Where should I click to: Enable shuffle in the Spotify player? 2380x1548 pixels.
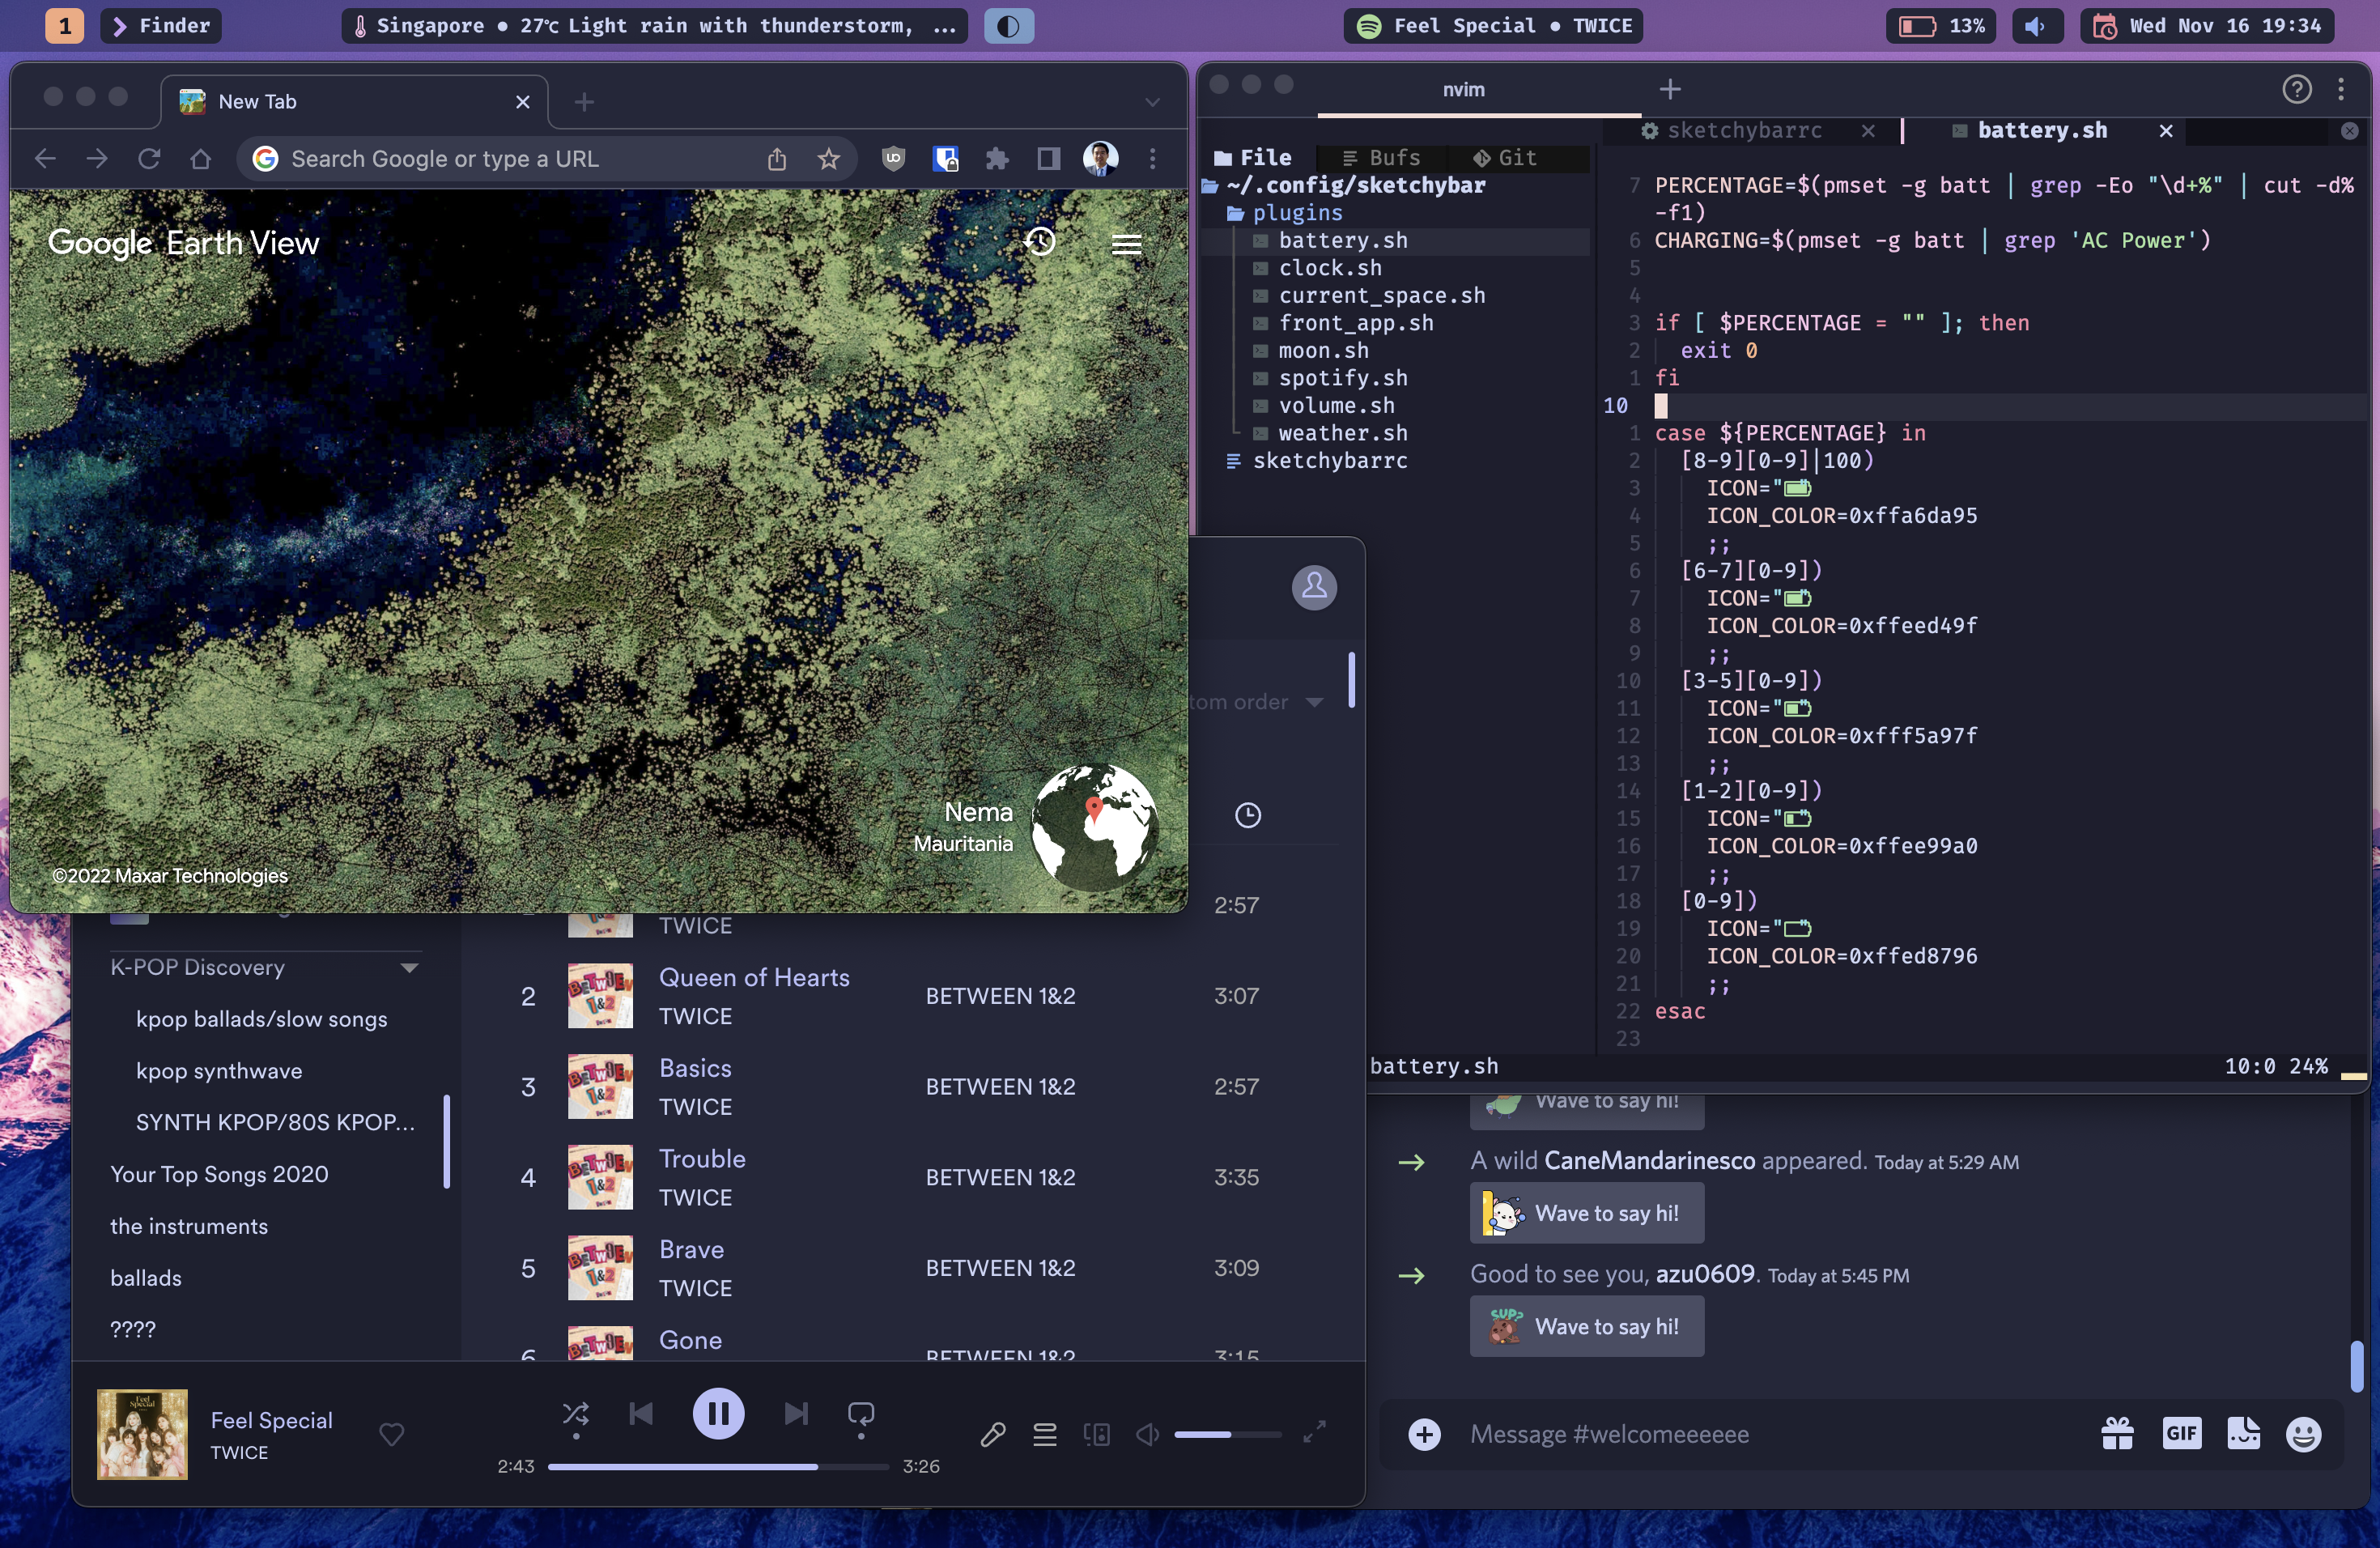[x=575, y=1413]
